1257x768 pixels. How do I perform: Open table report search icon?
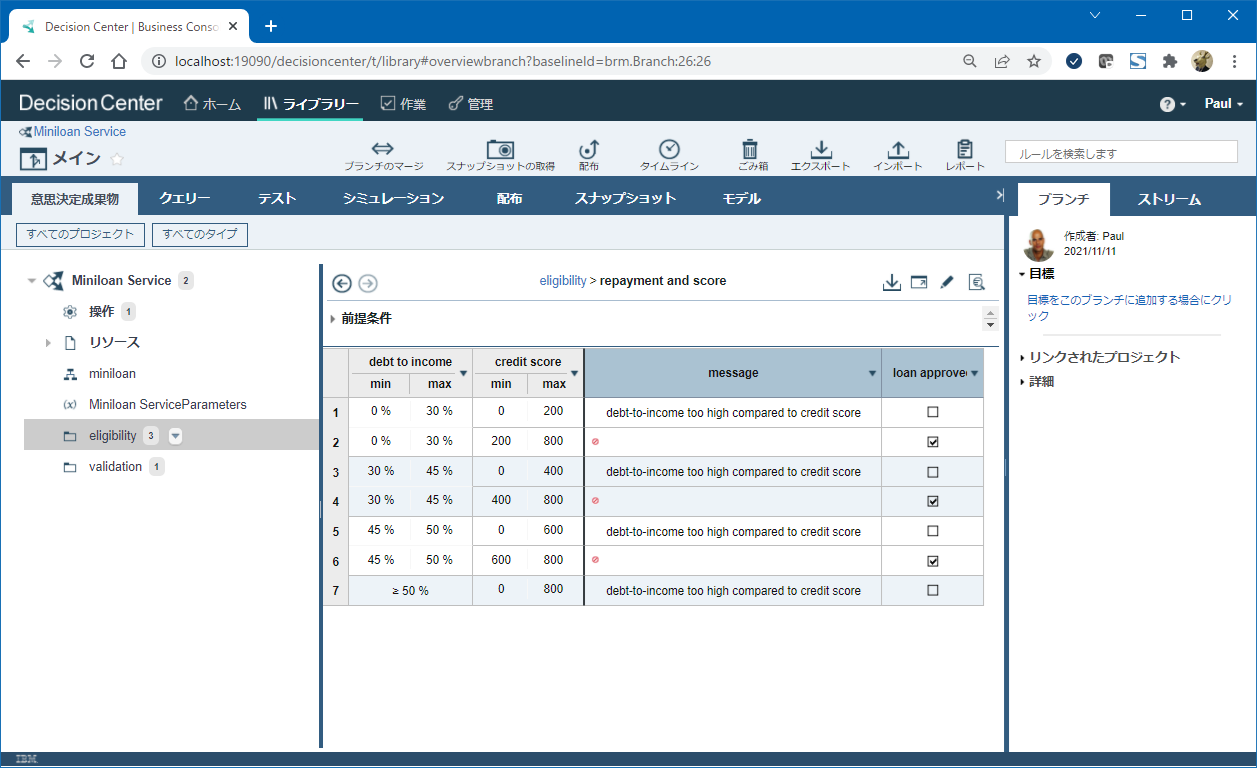tap(977, 283)
